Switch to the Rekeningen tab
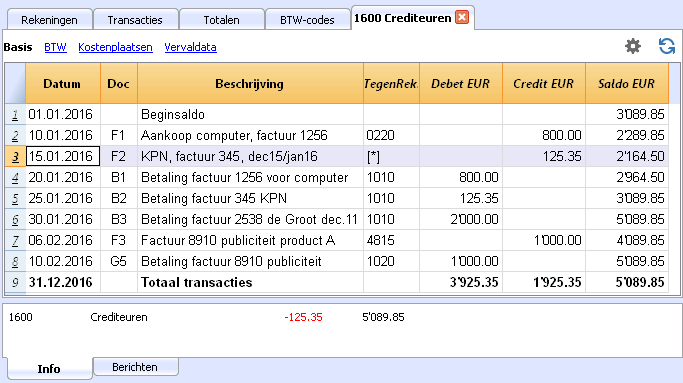 pyautogui.click(x=49, y=20)
